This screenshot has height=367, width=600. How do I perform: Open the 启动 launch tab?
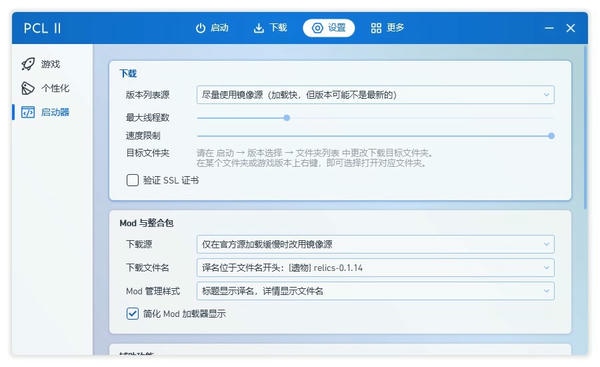tap(212, 28)
